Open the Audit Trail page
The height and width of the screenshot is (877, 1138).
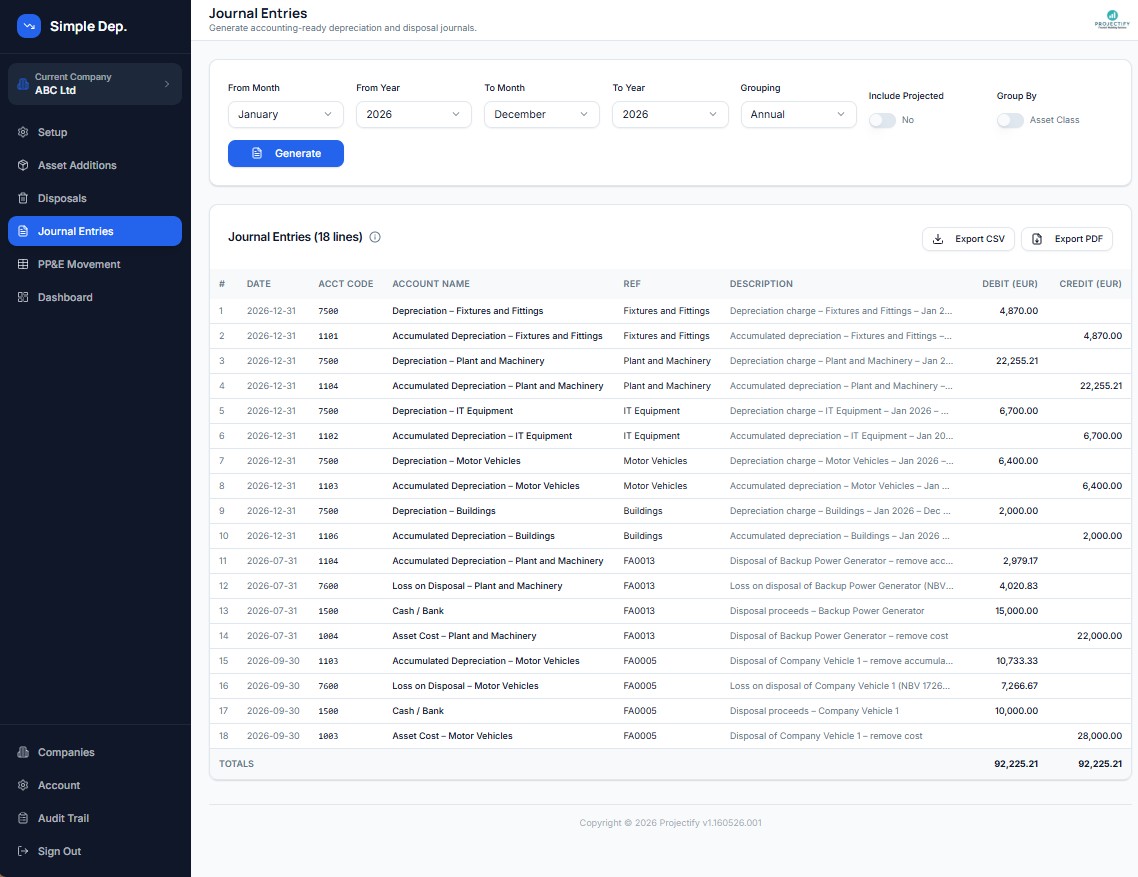(x=95, y=818)
